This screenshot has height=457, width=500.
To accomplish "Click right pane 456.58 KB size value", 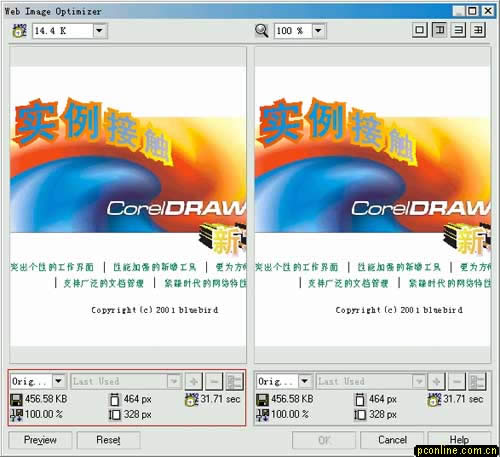I will point(292,399).
